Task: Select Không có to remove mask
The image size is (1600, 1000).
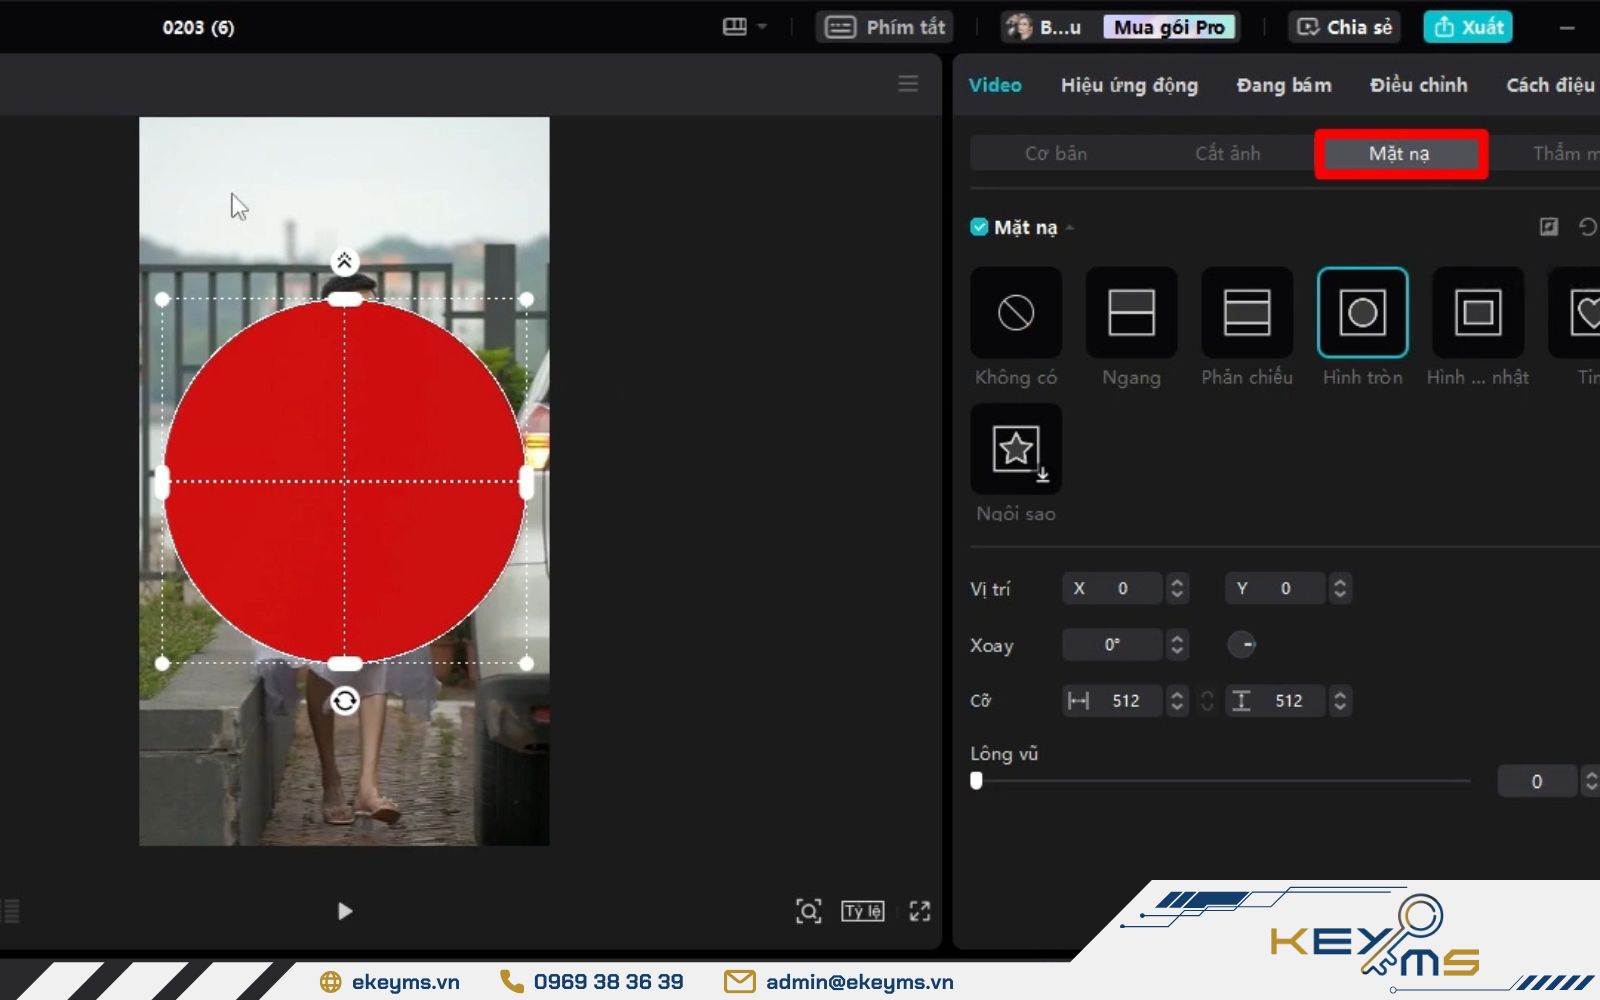Action: pyautogui.click(x=1016, y=313)
